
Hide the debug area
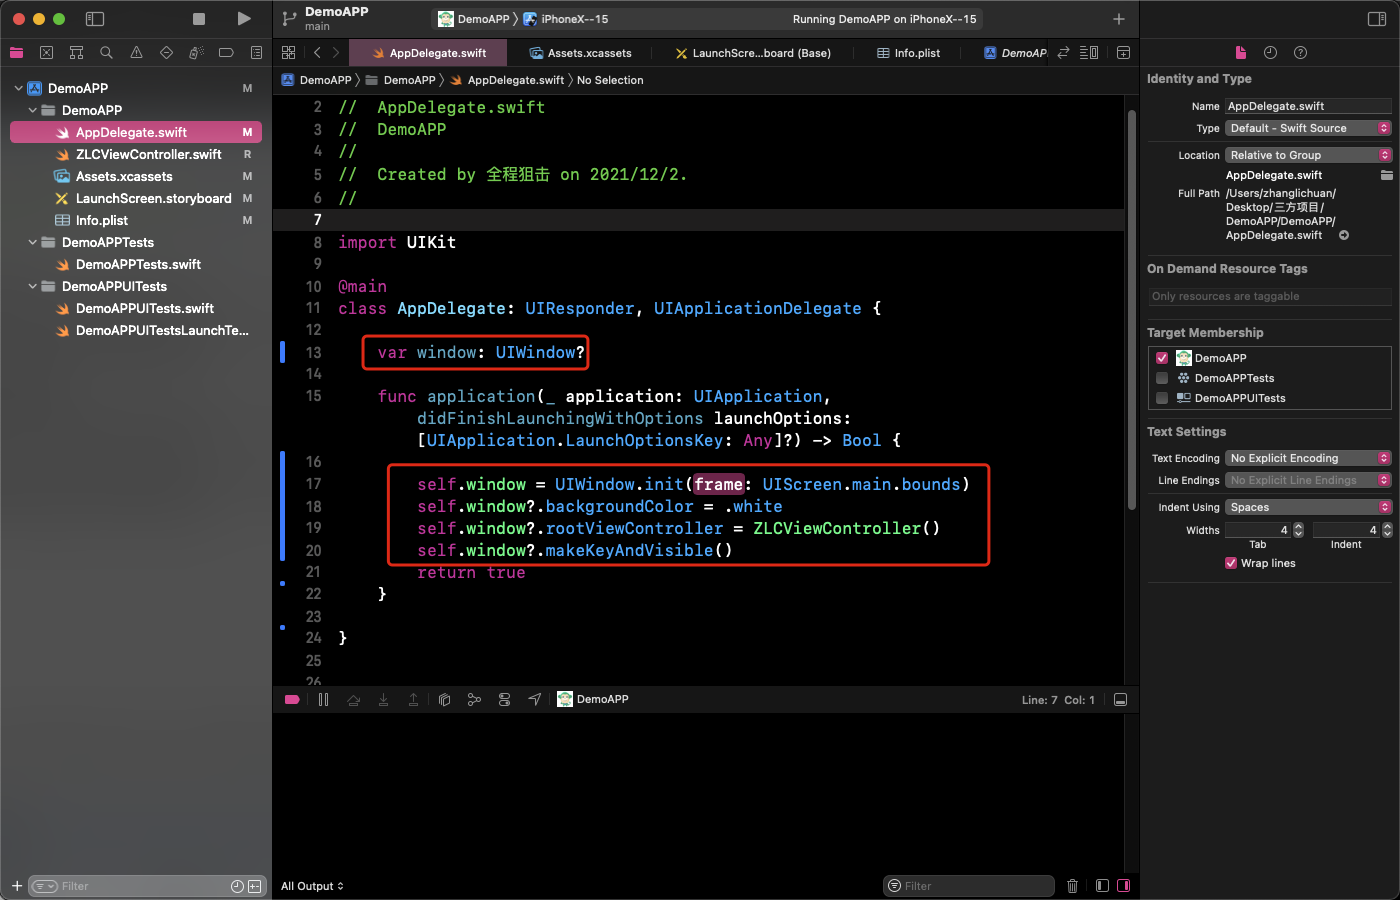(x=1120, y=699)
